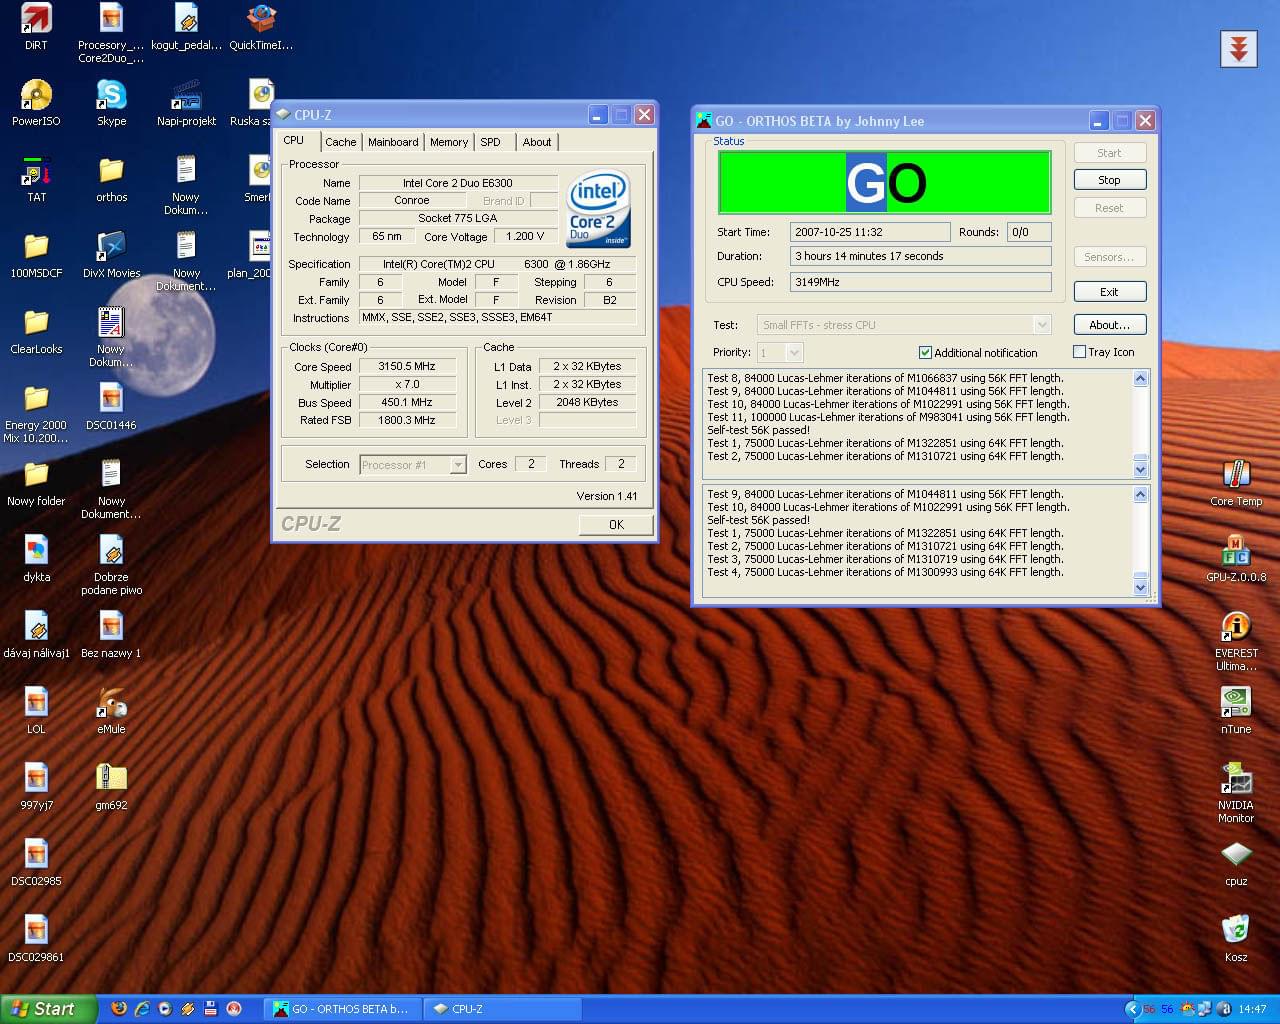Select the ORTHOS BETA taskbar button
Screen dimensions: 1280x1024
pos(343,1009)
